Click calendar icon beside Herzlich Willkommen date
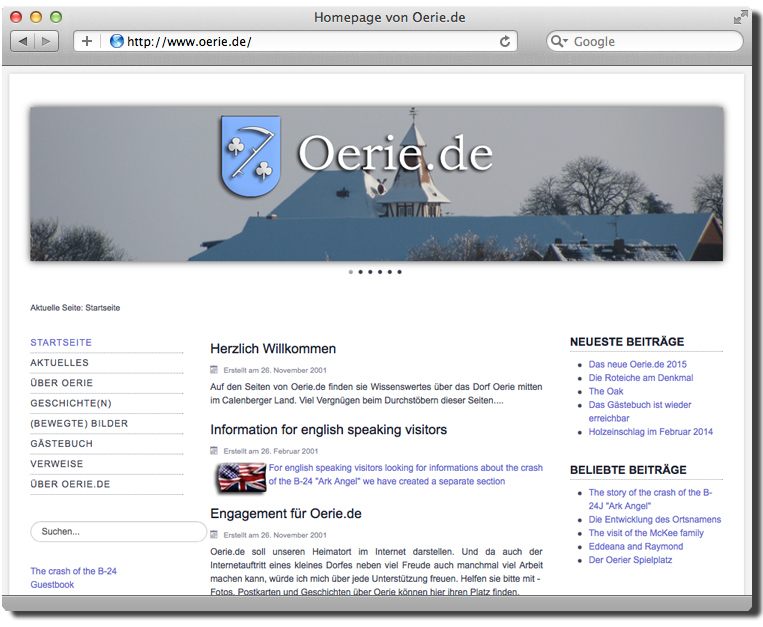The image size is (763, 627). click(214, 370)
